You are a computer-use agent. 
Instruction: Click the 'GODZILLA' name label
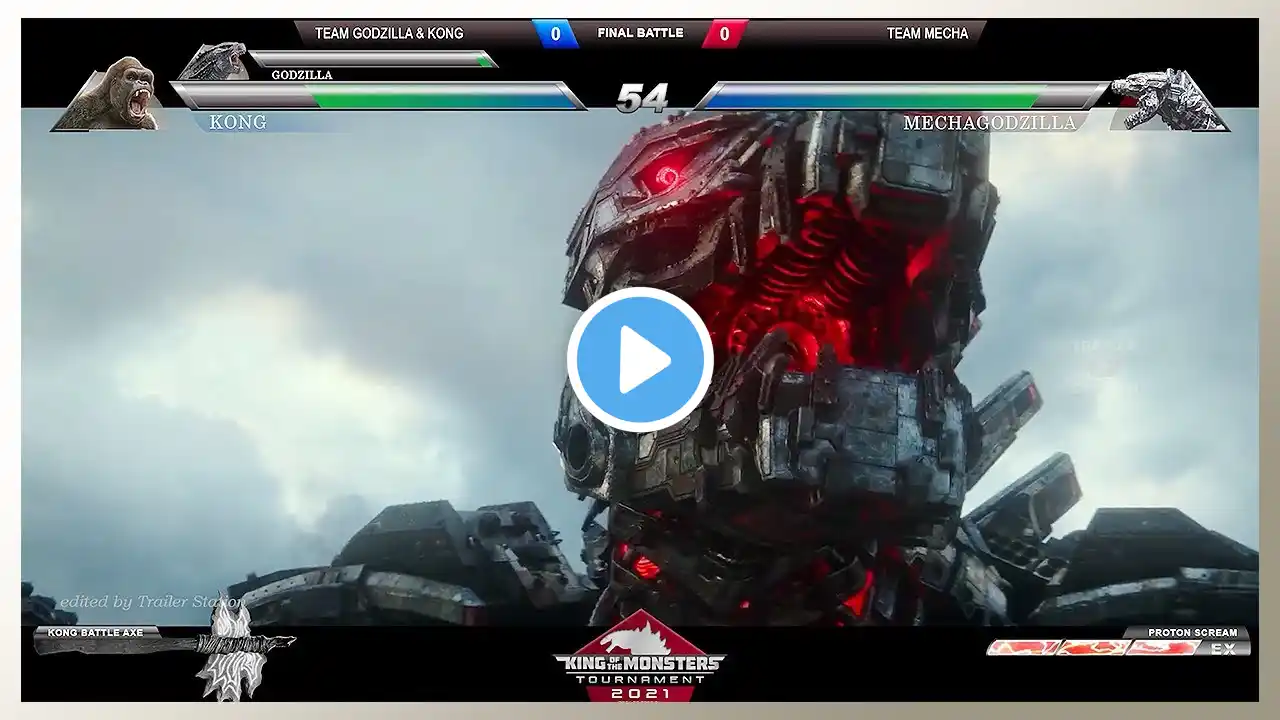coord(301,75)
